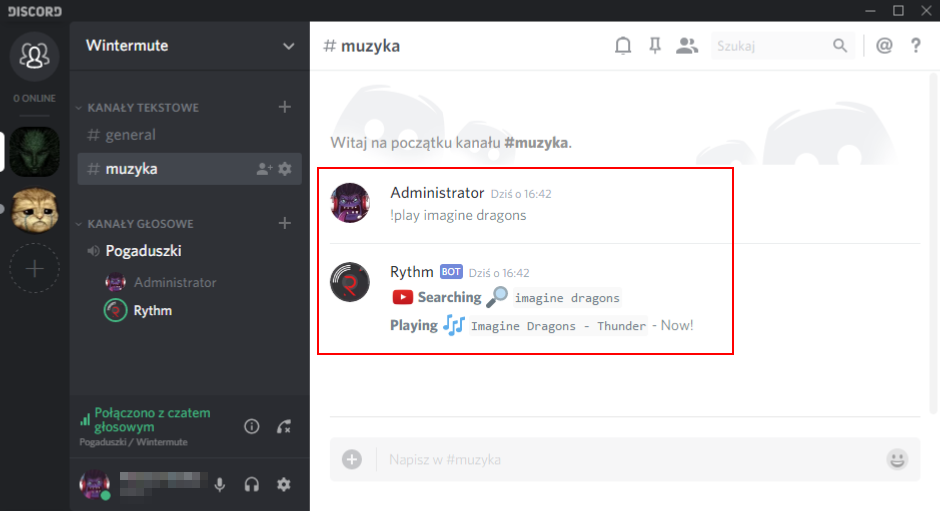The height and width of the screenshot is (511, 940).
Task: Click the Rythm username in chat
Action: tap(412, 272)
